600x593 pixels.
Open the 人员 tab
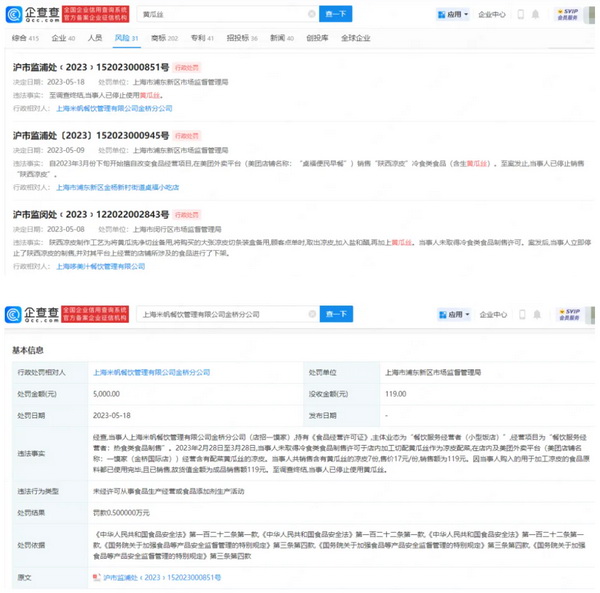click(x=95, y=38)
